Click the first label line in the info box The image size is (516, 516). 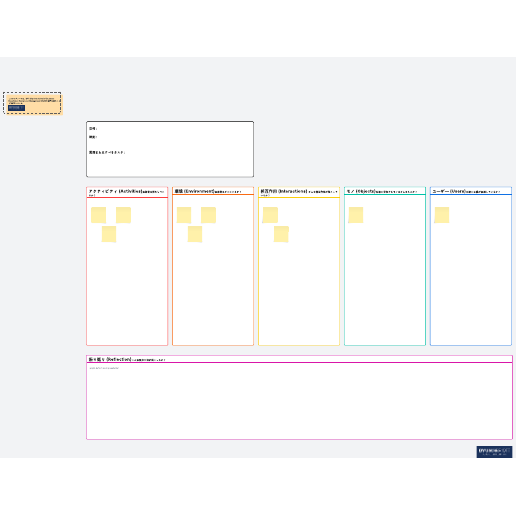click(93, 128)
